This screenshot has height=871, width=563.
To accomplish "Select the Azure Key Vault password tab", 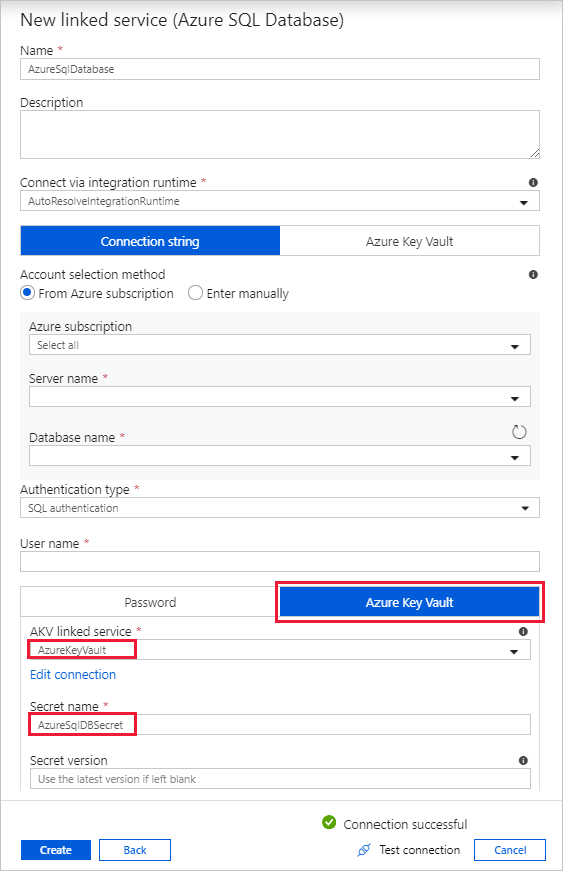I will [410, 602].
